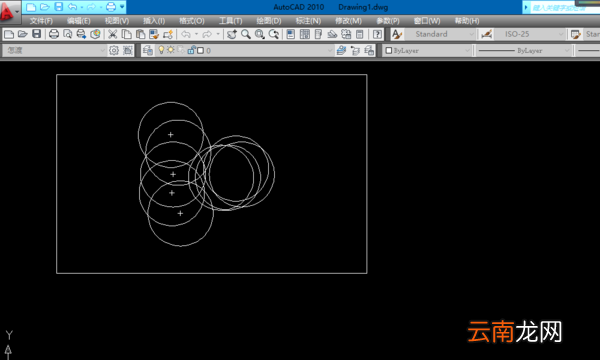Open the QuickCalc calculator icon

pos(360,34)
